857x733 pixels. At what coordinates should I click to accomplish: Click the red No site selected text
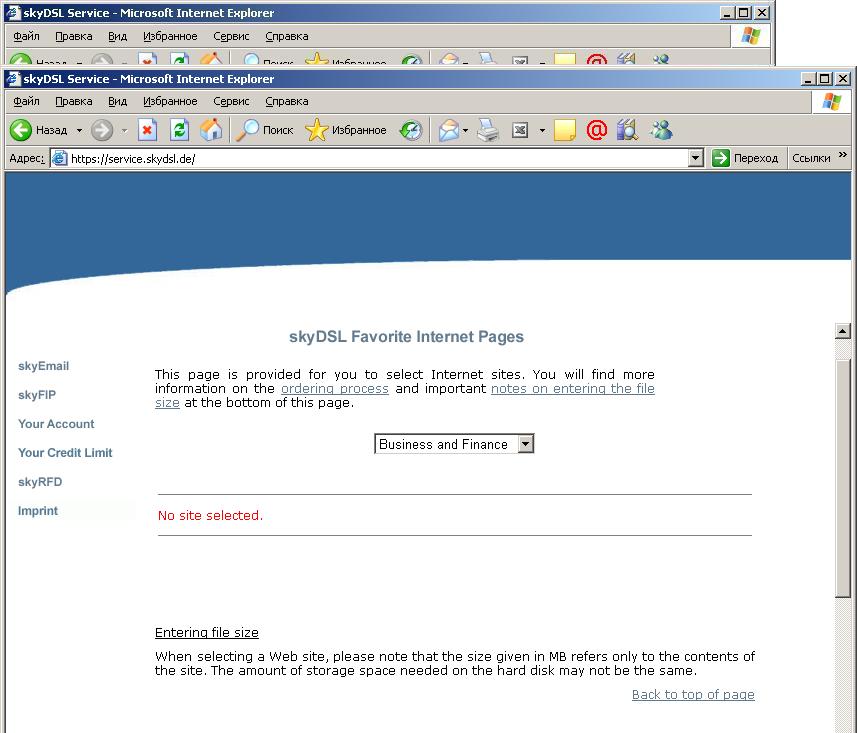point(210,515)
